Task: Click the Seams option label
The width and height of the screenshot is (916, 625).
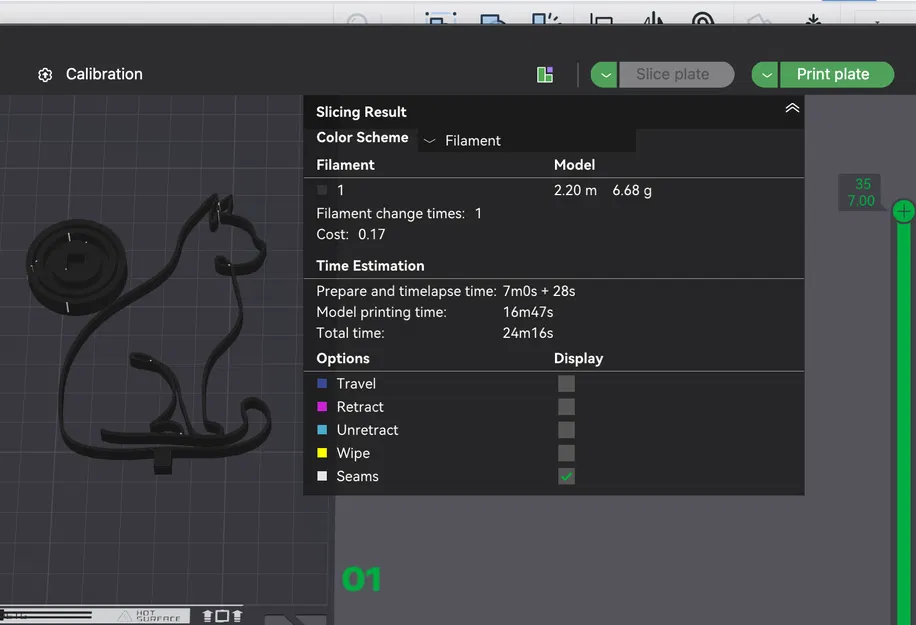Action: [358, 476]
